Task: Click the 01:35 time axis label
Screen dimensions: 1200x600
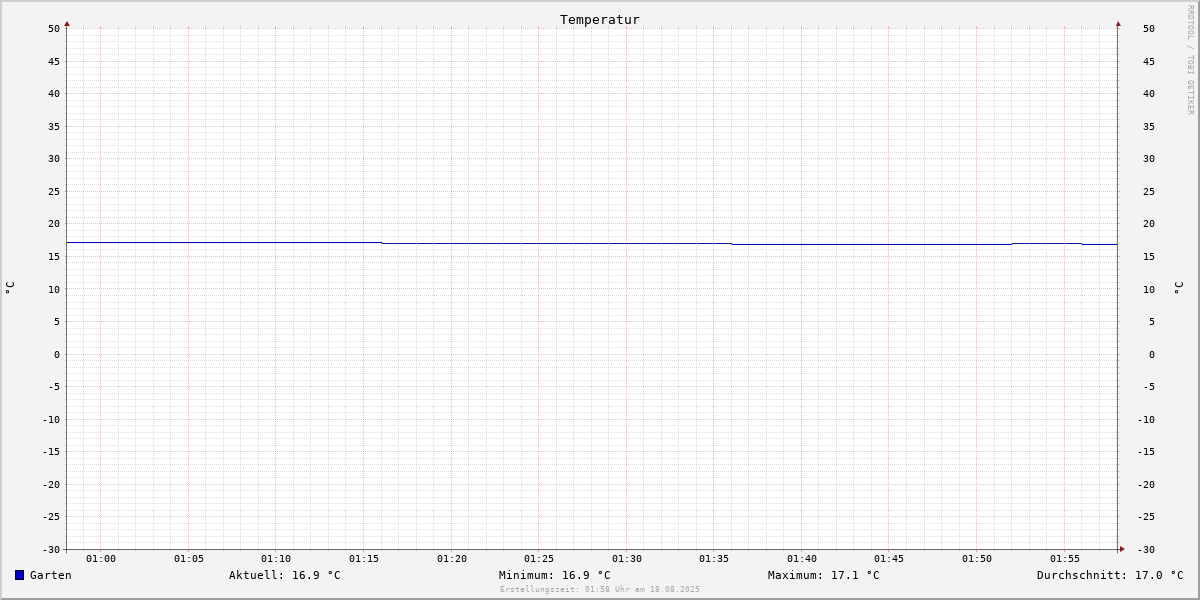Action: [714, 559]
